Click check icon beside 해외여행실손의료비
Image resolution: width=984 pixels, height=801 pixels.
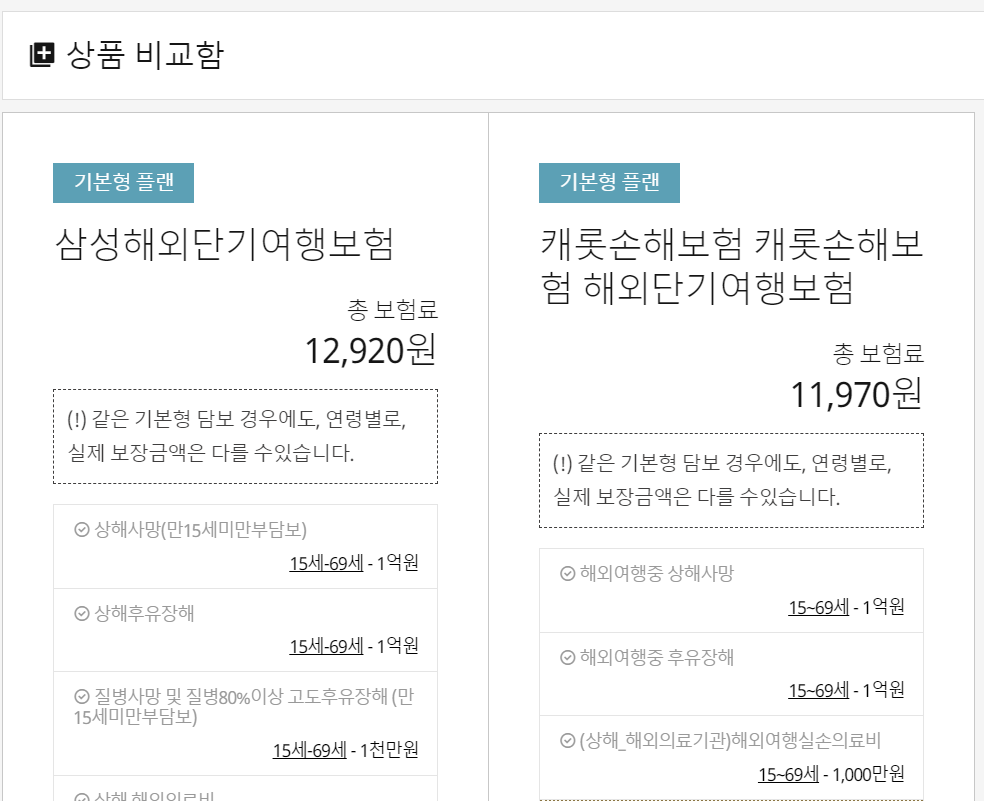(x=567, y=741)
